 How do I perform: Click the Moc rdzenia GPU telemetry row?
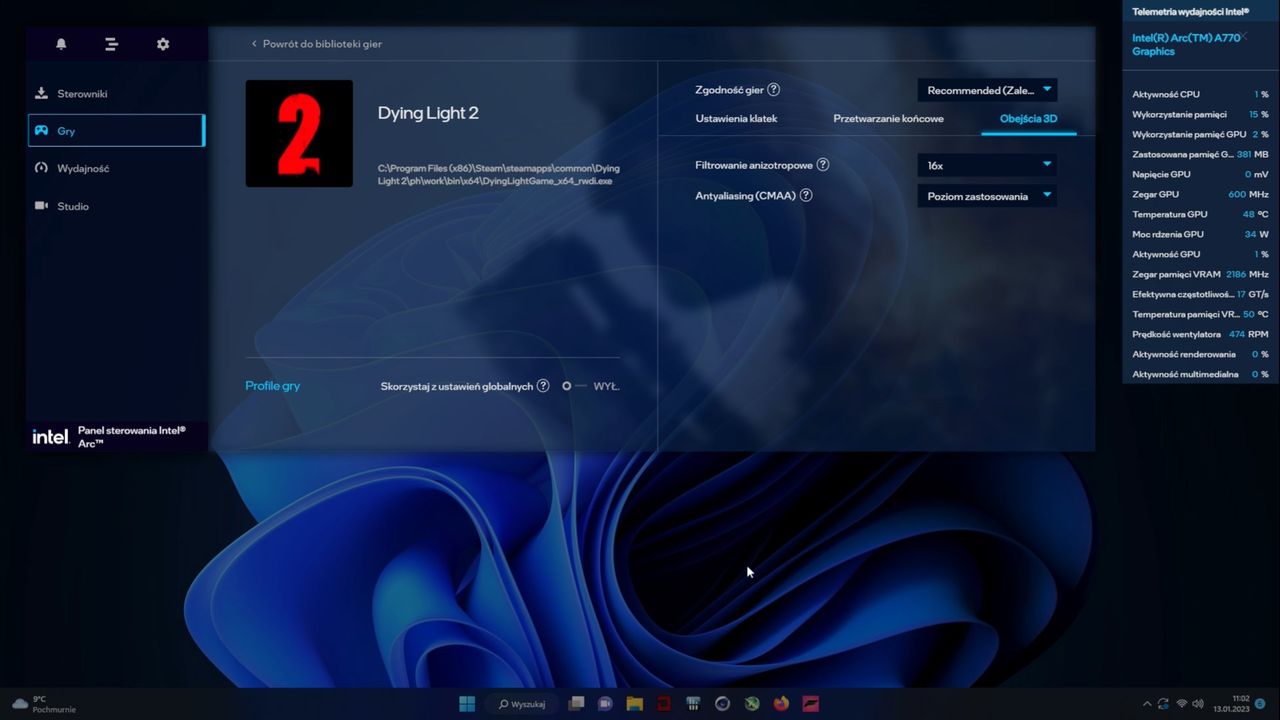pyautogui.click(x=1200, y=234)
